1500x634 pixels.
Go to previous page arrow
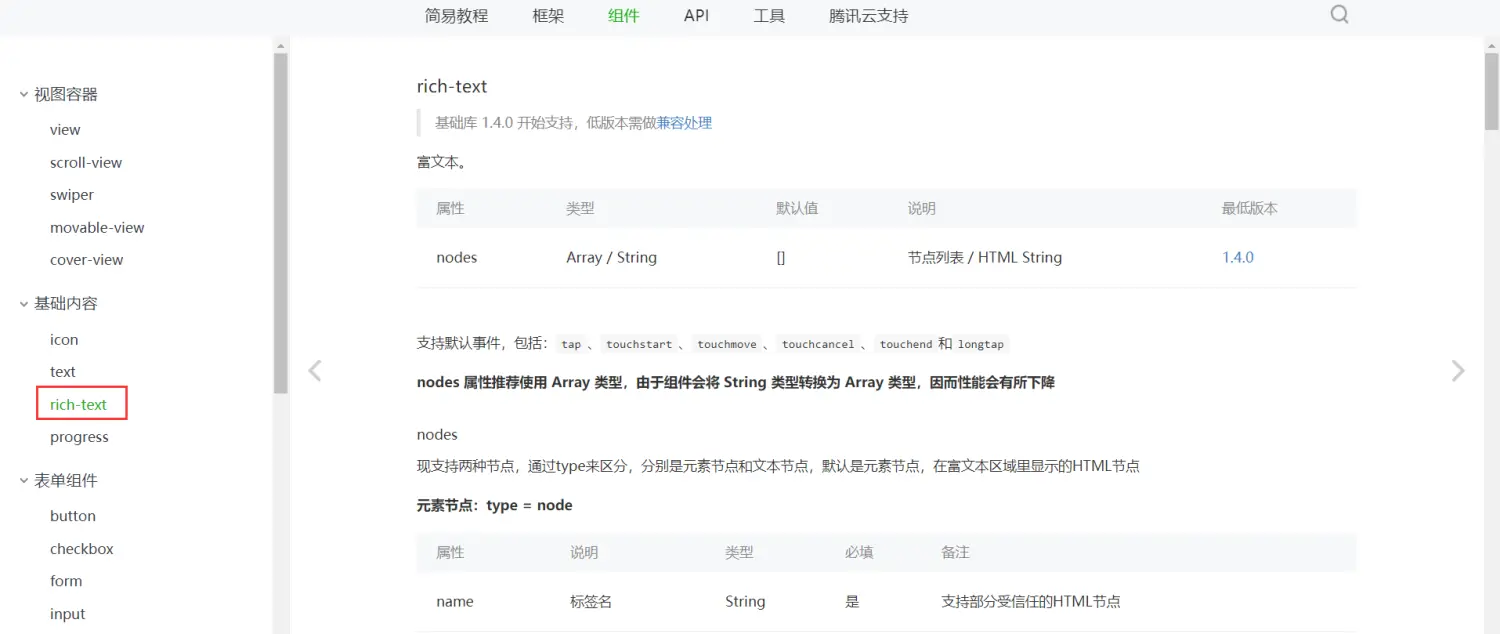coord(315,371)
